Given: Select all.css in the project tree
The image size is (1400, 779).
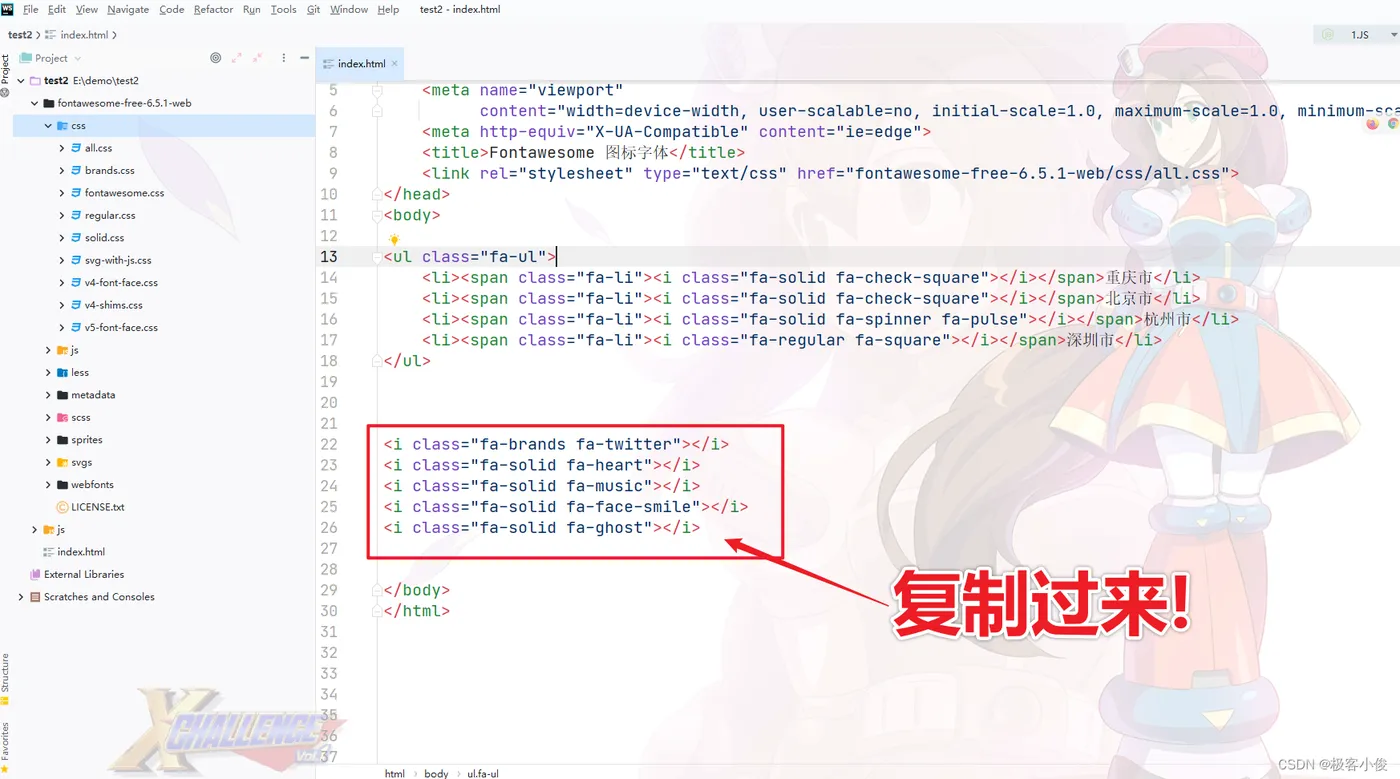Looking at the screenshot, I should [98, 148].
